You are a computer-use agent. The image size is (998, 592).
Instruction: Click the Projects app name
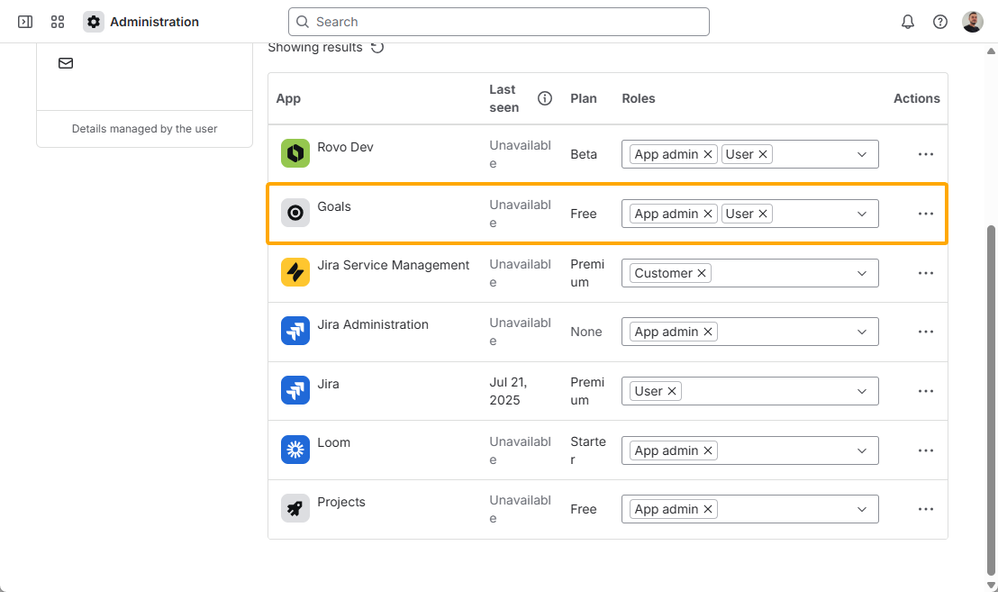pyautogui.click(x=341, y=502)
